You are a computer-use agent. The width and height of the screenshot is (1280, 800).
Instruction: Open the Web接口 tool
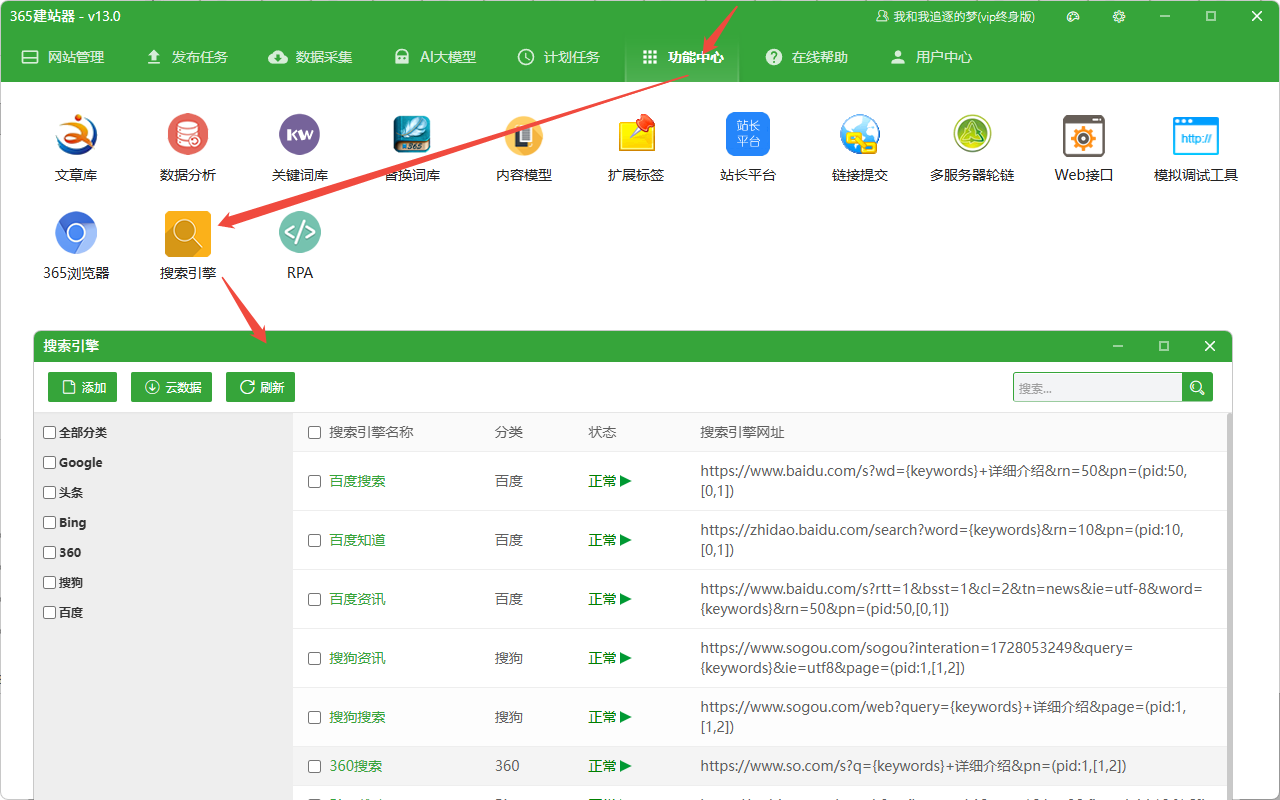pyautogui.click(x=1084, y=148)
